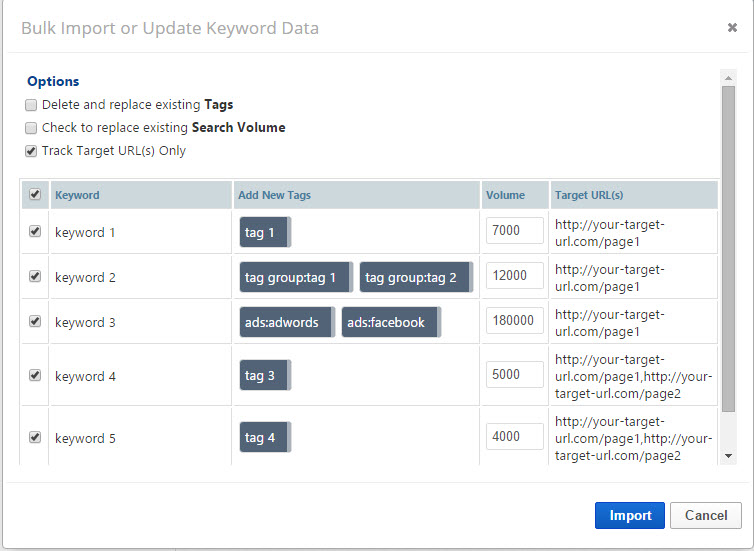Focus the volume field showing 180000
The width and height of the screenshot is (754, 551).
point(514,321)
